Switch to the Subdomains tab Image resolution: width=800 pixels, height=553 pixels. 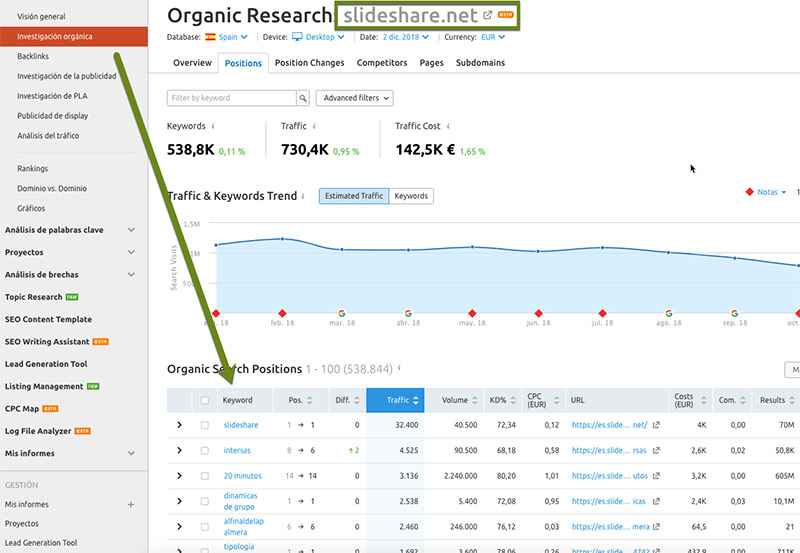pyautogui.click(x=480, y=63)
